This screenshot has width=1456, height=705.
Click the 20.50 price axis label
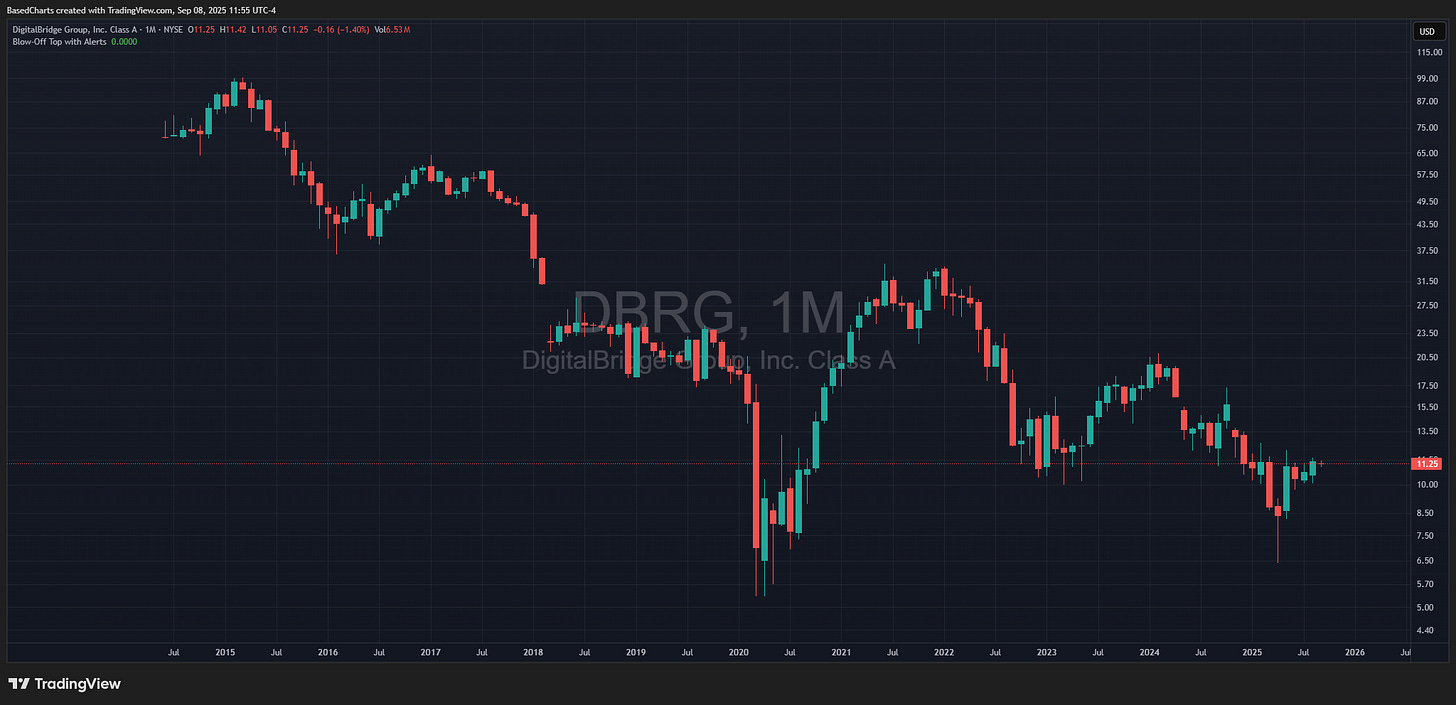[1428, 357]
